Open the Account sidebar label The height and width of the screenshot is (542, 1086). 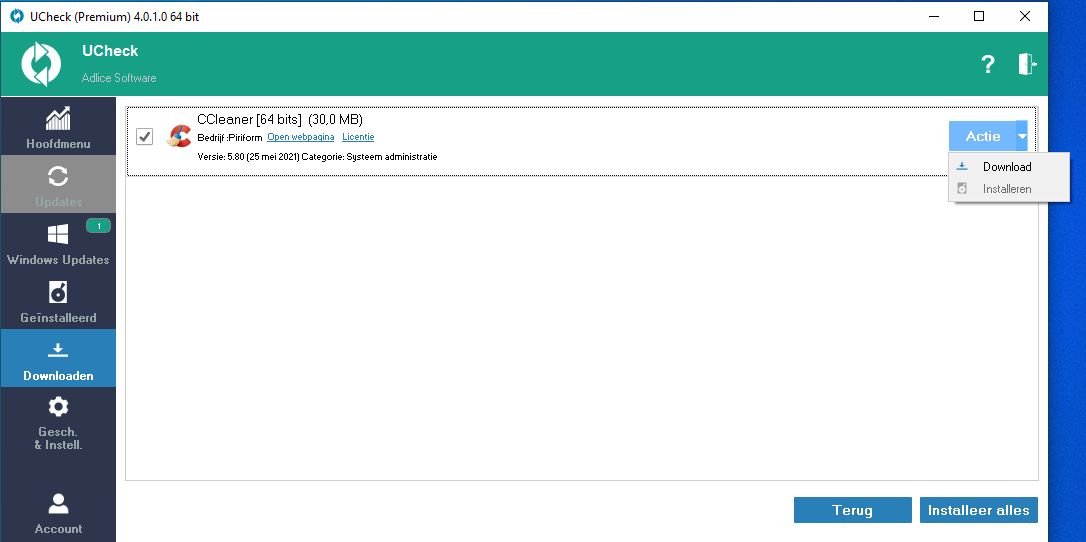tap(58, 529)
